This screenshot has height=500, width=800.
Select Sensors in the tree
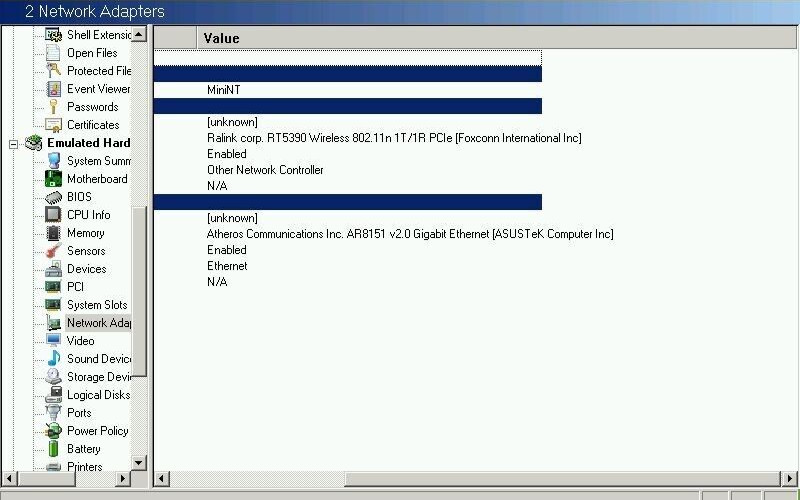tap(86, 251)
